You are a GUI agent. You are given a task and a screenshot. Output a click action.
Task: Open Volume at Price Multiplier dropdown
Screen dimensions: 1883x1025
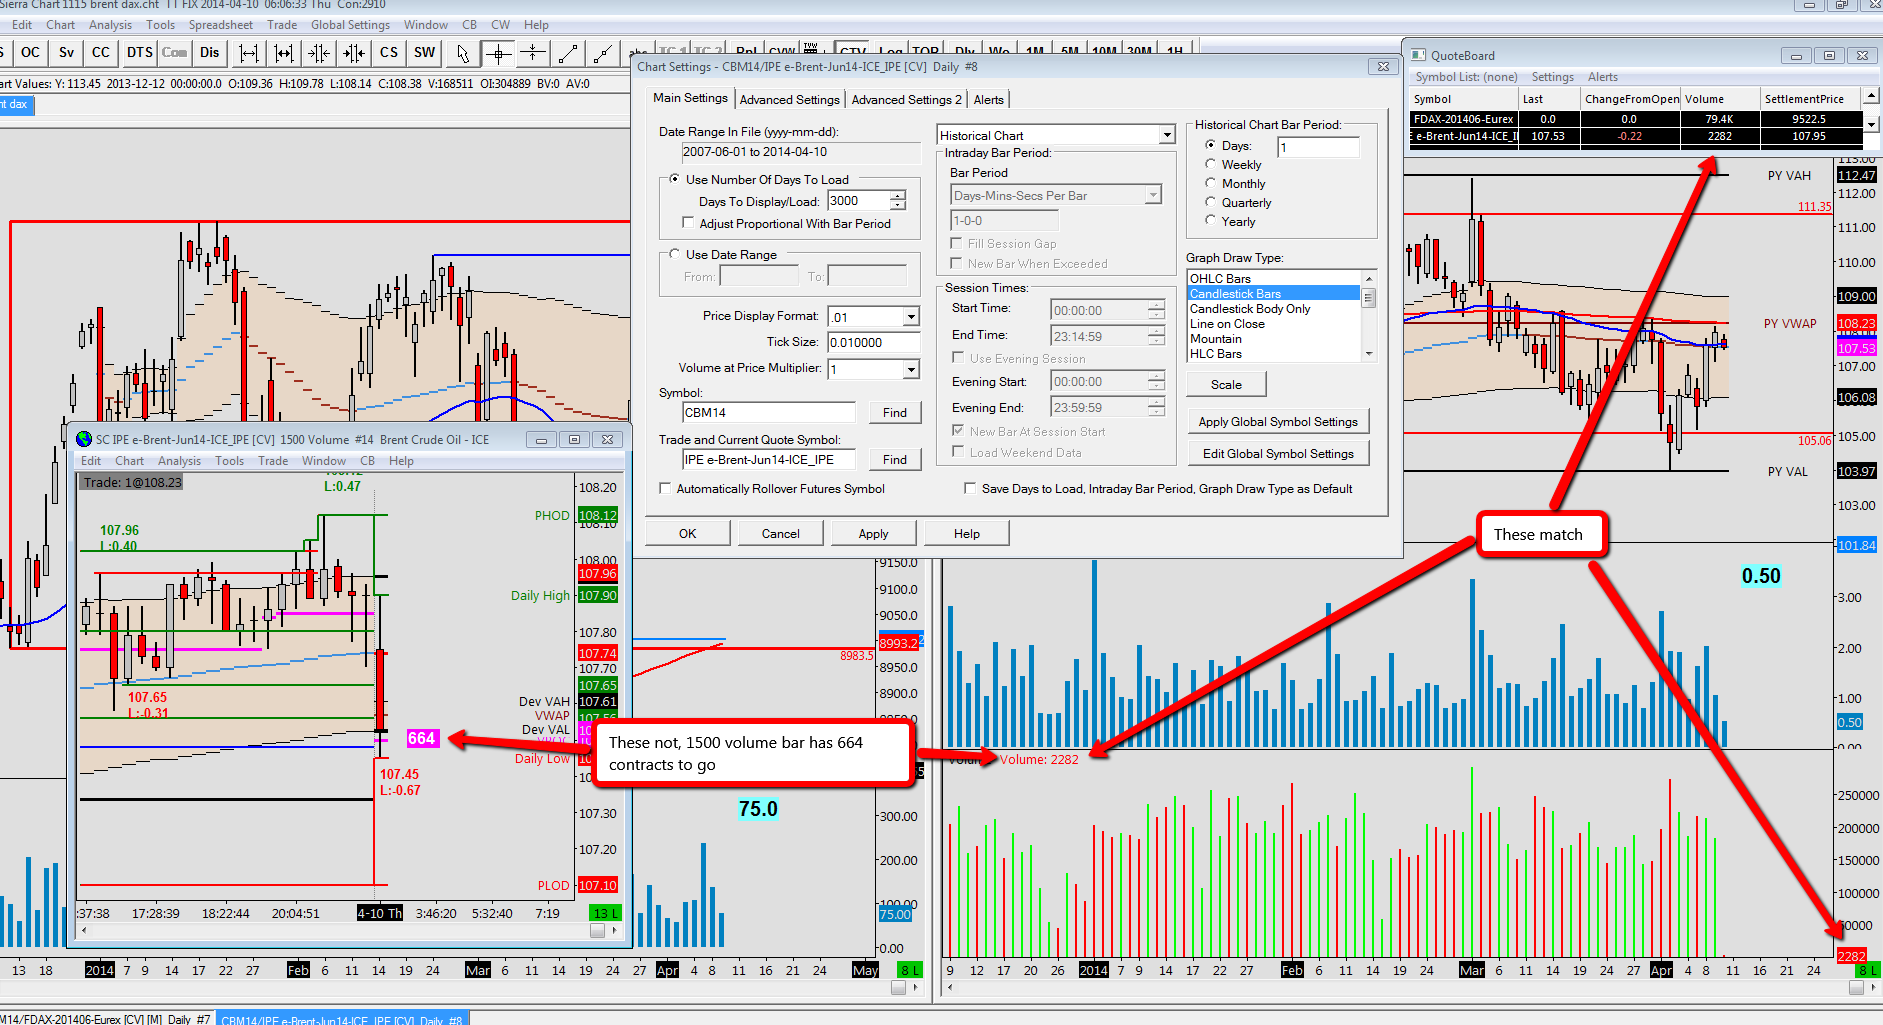[x=910, y=370]
